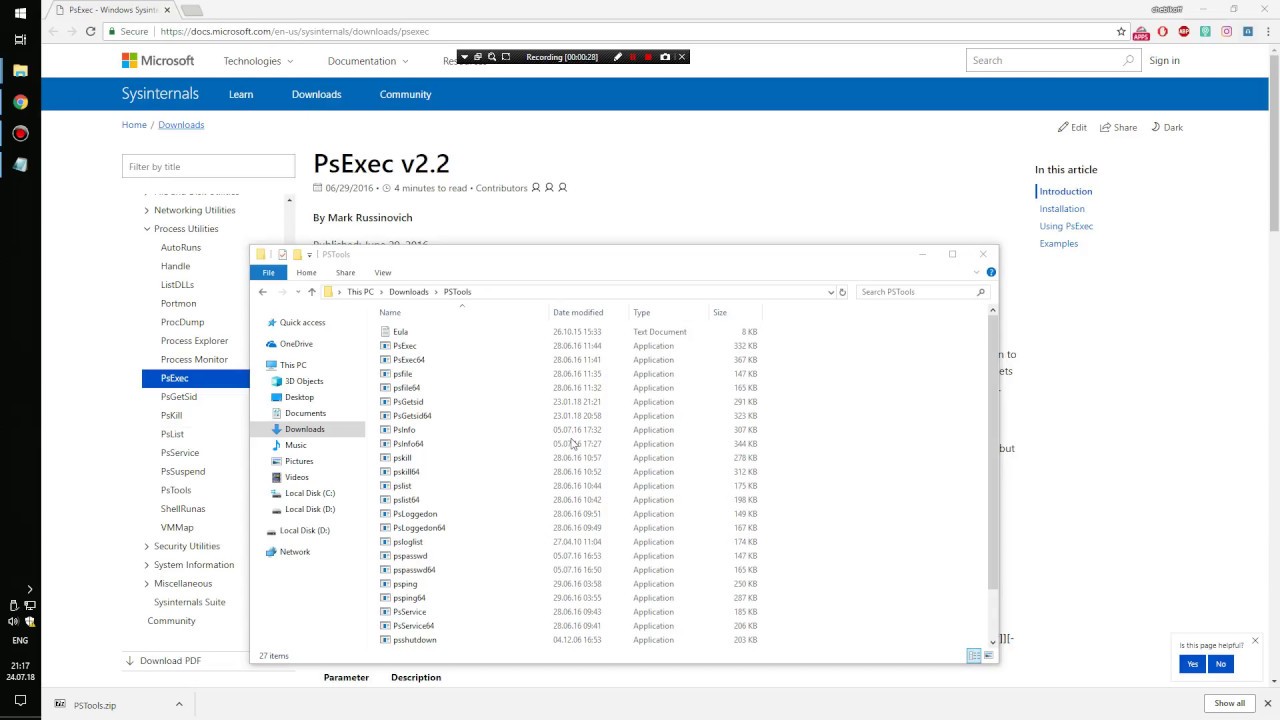
Task: Collapse Process Utilities tree node
Action: [147, 229]
